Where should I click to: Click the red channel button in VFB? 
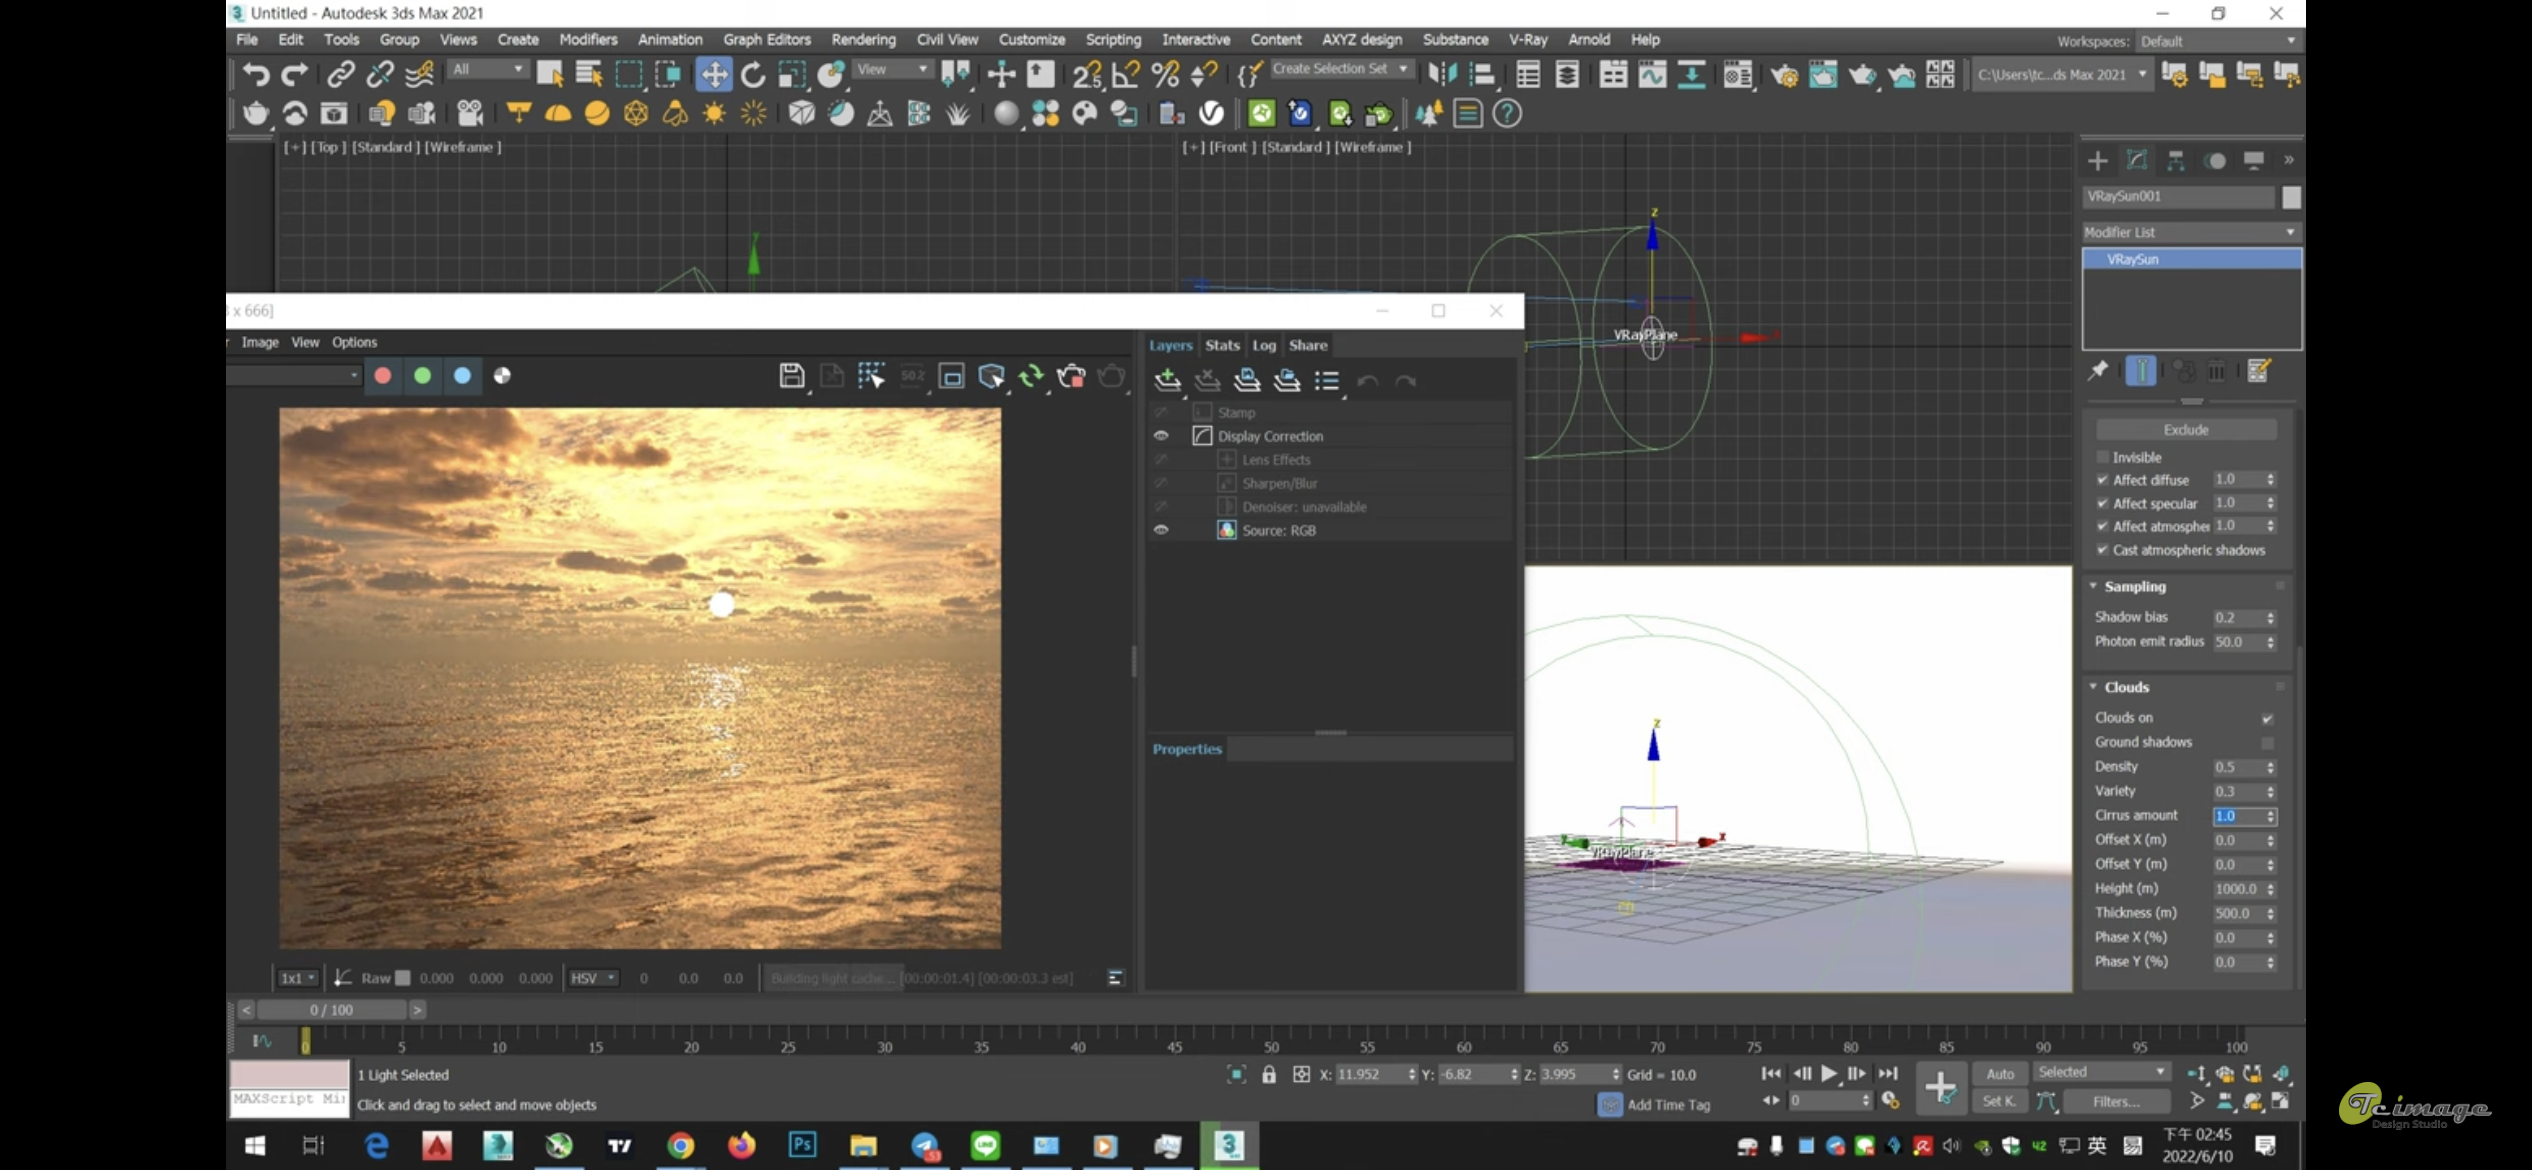382,376
